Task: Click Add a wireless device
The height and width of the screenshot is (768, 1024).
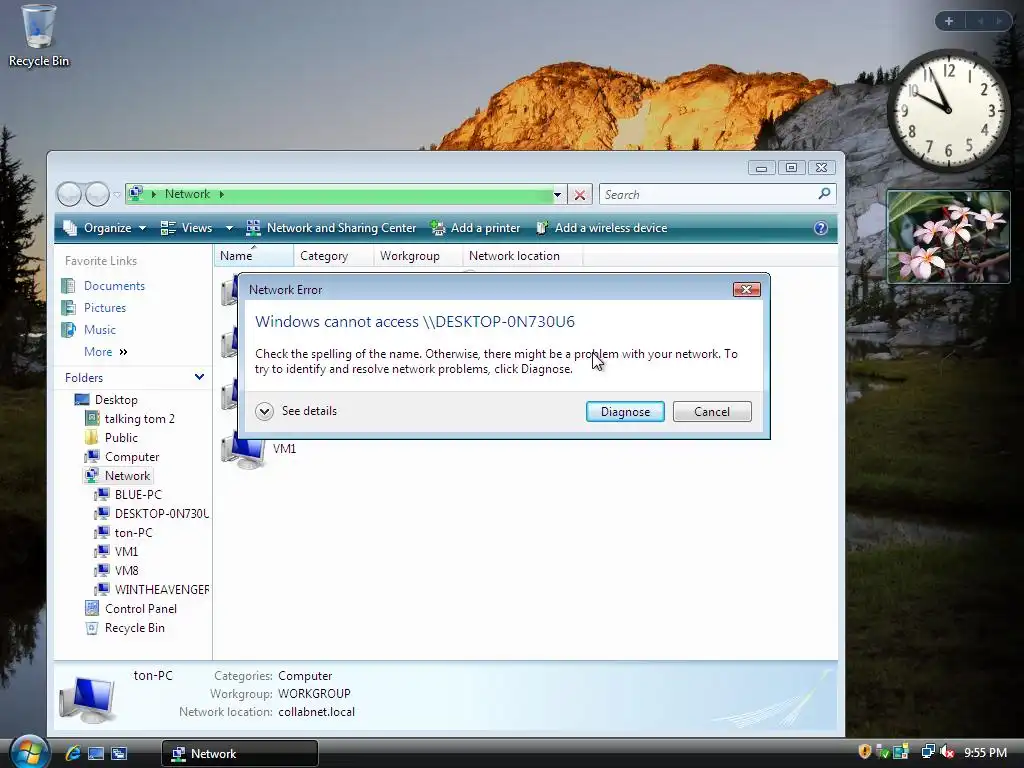Action: (601, 228)
